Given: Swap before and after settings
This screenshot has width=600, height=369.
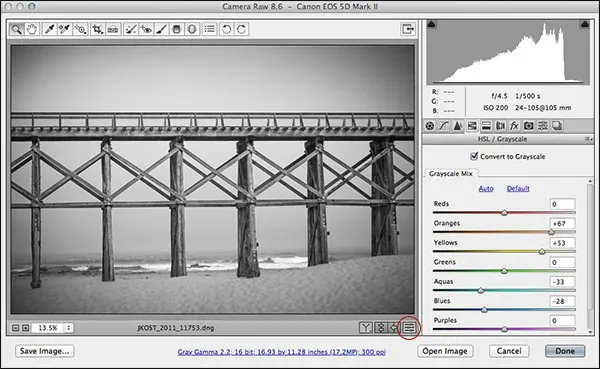Looking at the screenshot, I should point(380,328).
